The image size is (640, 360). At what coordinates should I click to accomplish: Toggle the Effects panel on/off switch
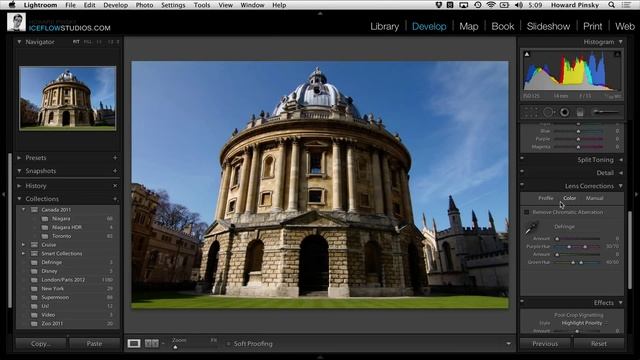(522, 301)
